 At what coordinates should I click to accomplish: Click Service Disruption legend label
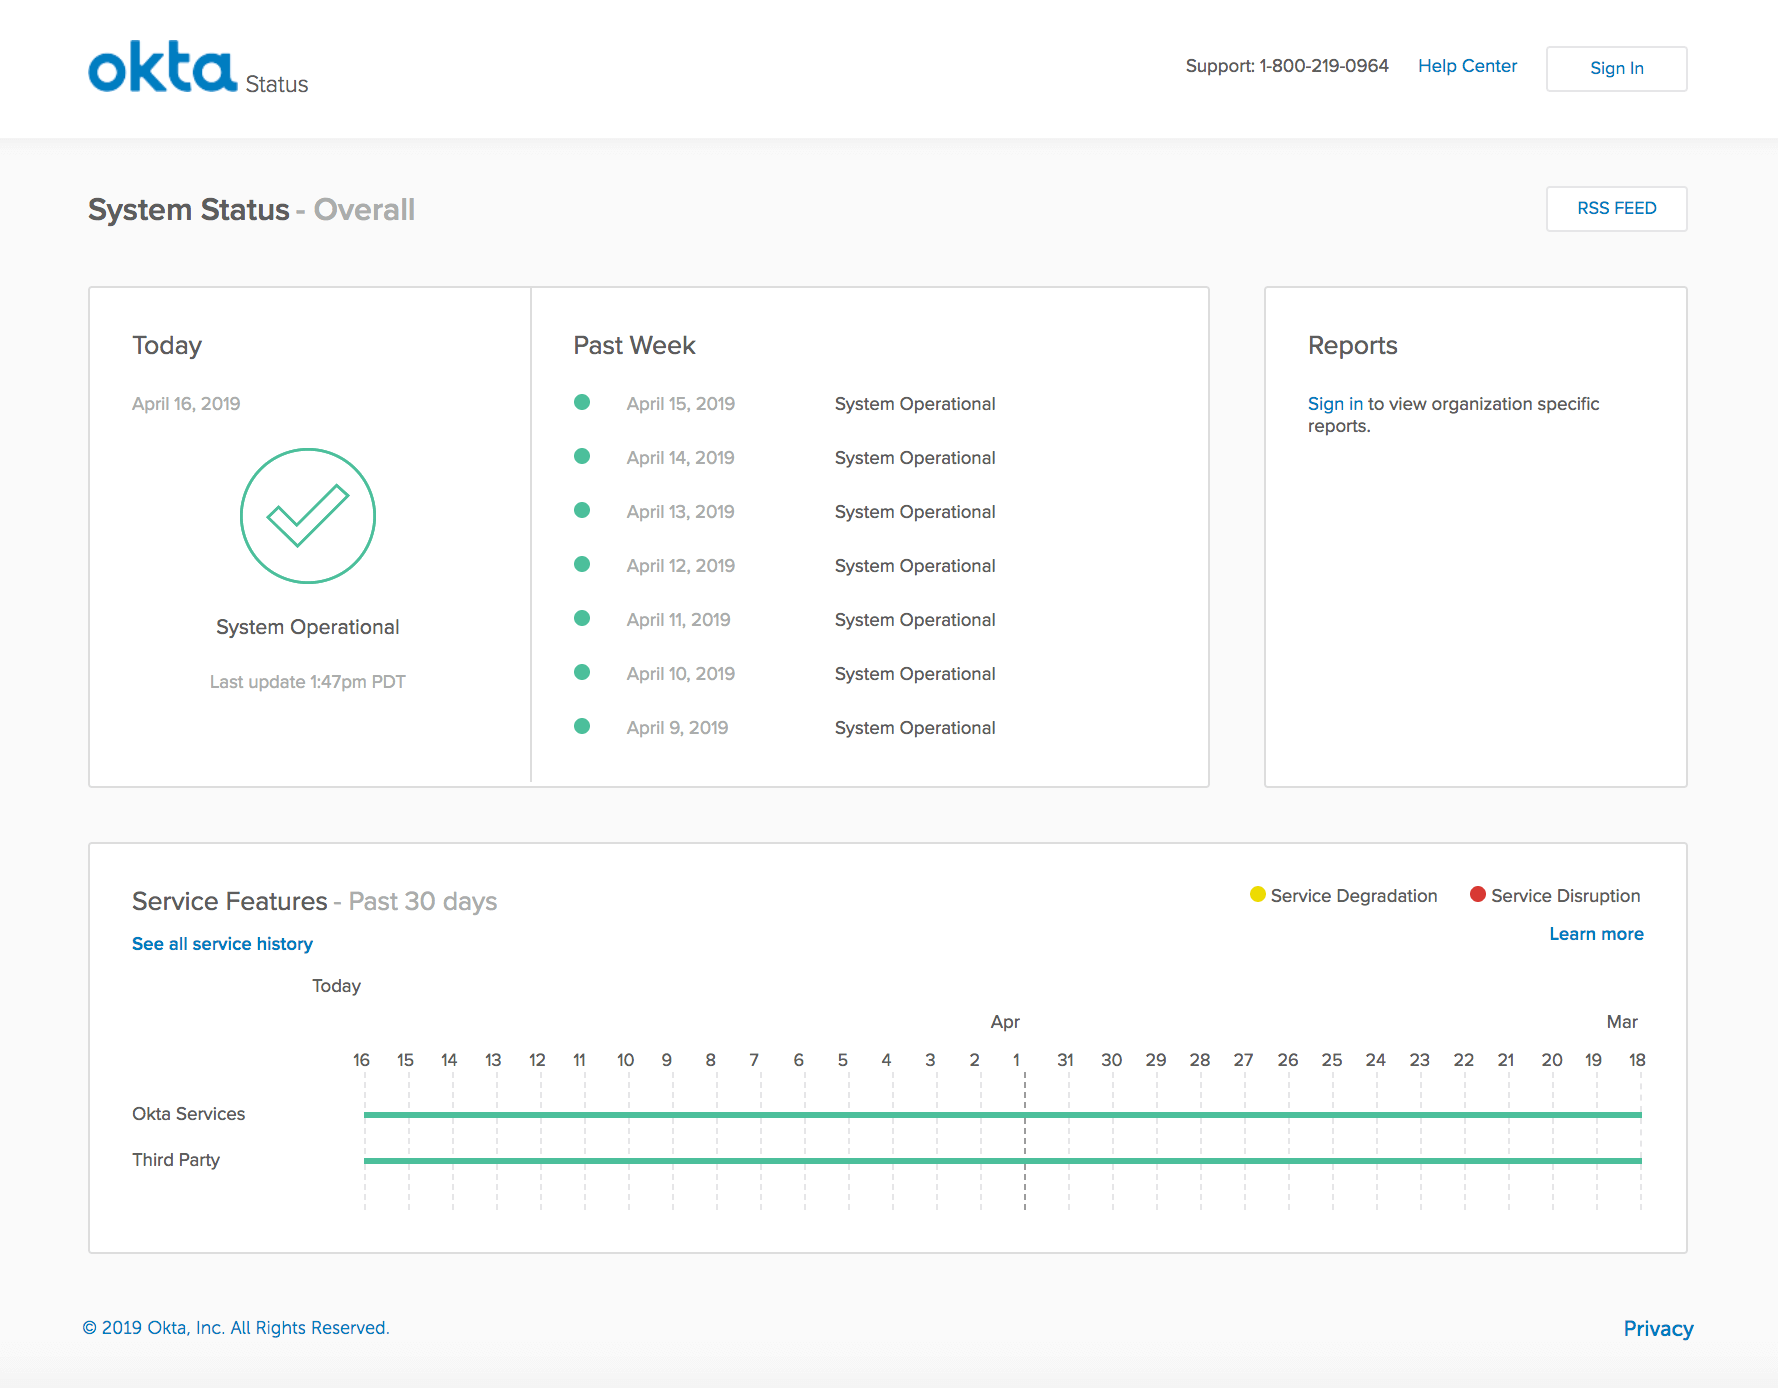pyautogui.click(x=1566, y=896)
